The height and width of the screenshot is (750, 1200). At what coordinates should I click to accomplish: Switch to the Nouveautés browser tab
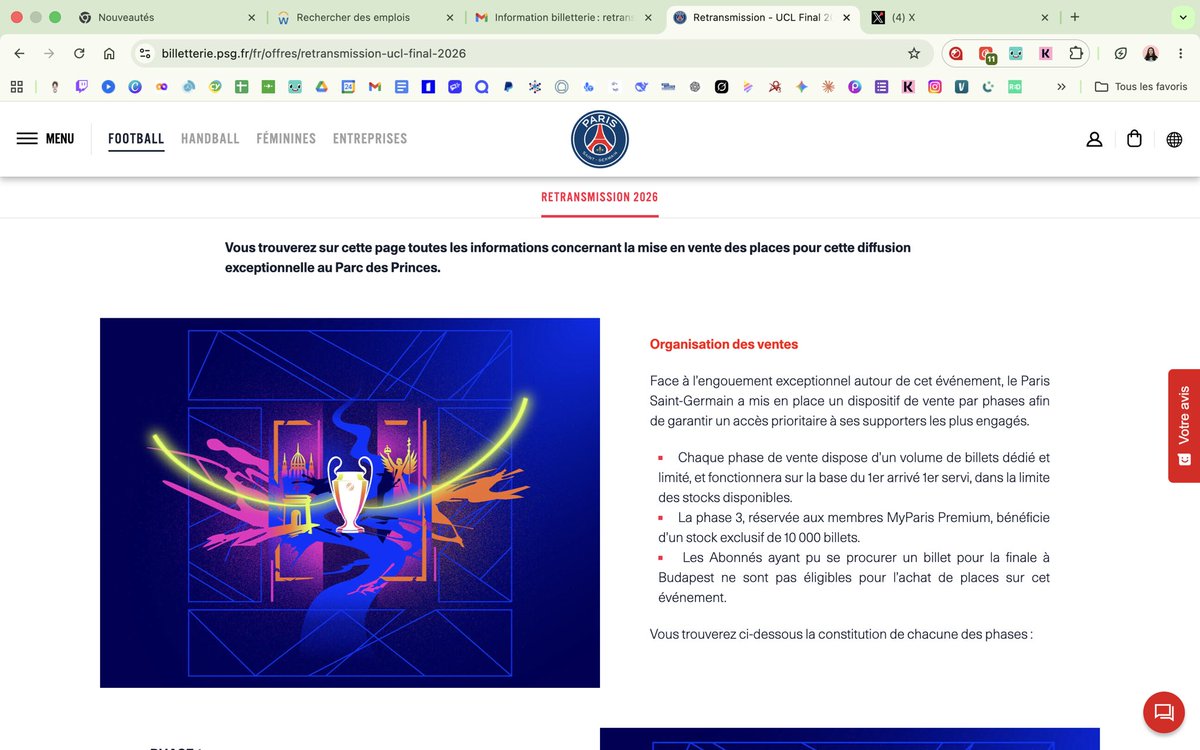click(x=165, y=18)
